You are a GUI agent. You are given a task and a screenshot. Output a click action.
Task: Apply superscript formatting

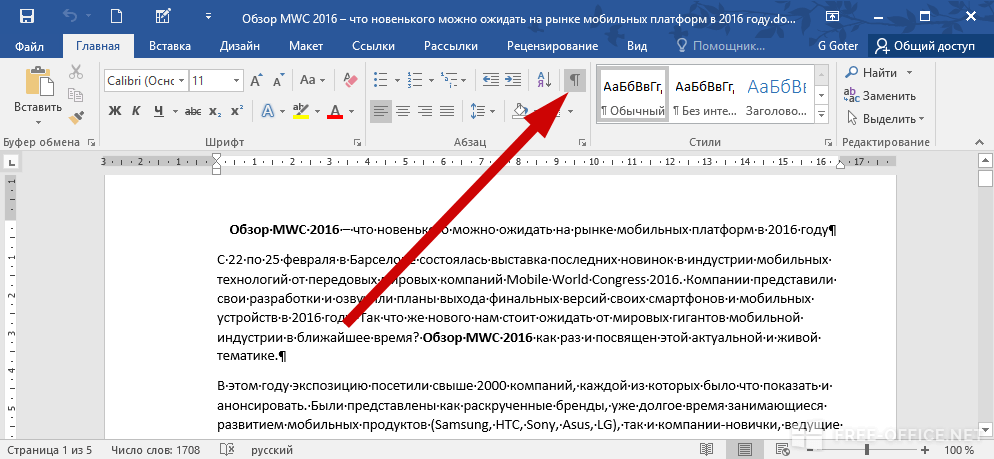(x=236, y=112)
